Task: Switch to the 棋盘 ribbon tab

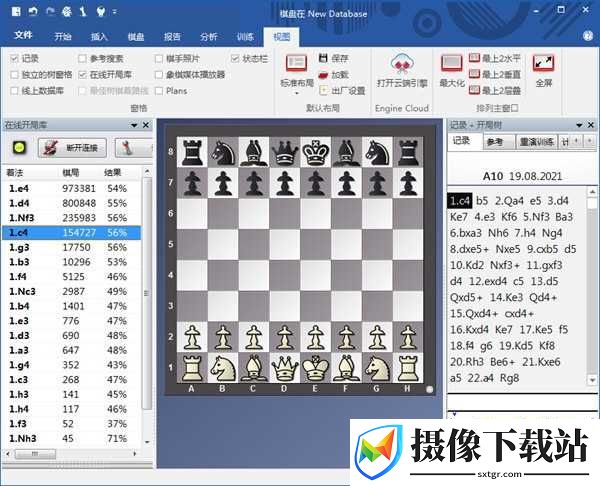Action: pos(136,36)
